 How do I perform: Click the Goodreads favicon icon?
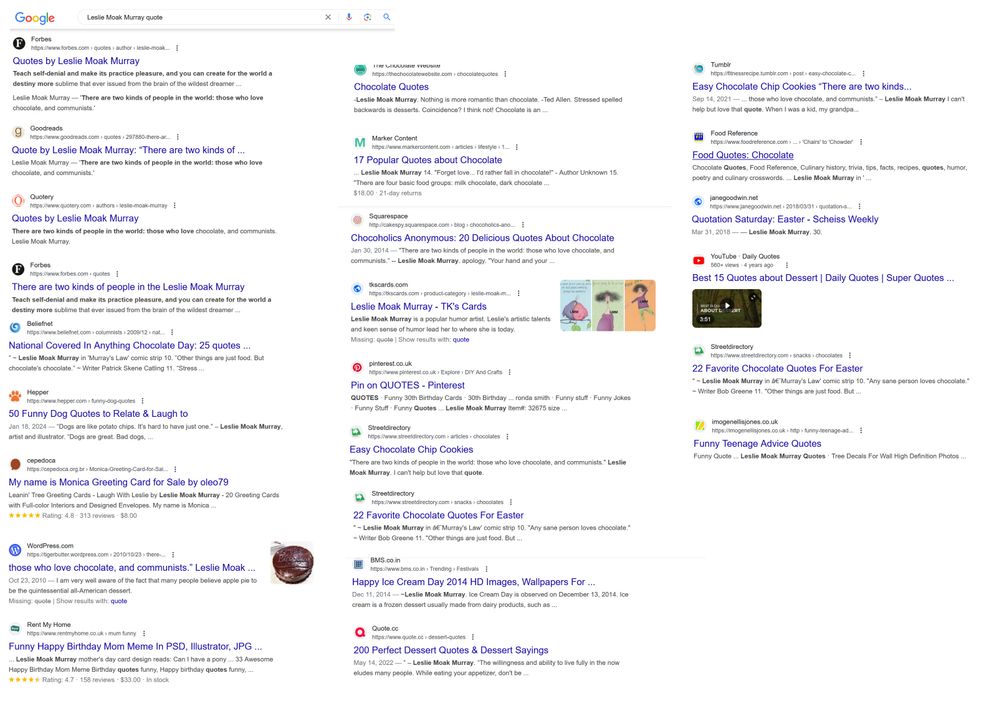point(18,132)
